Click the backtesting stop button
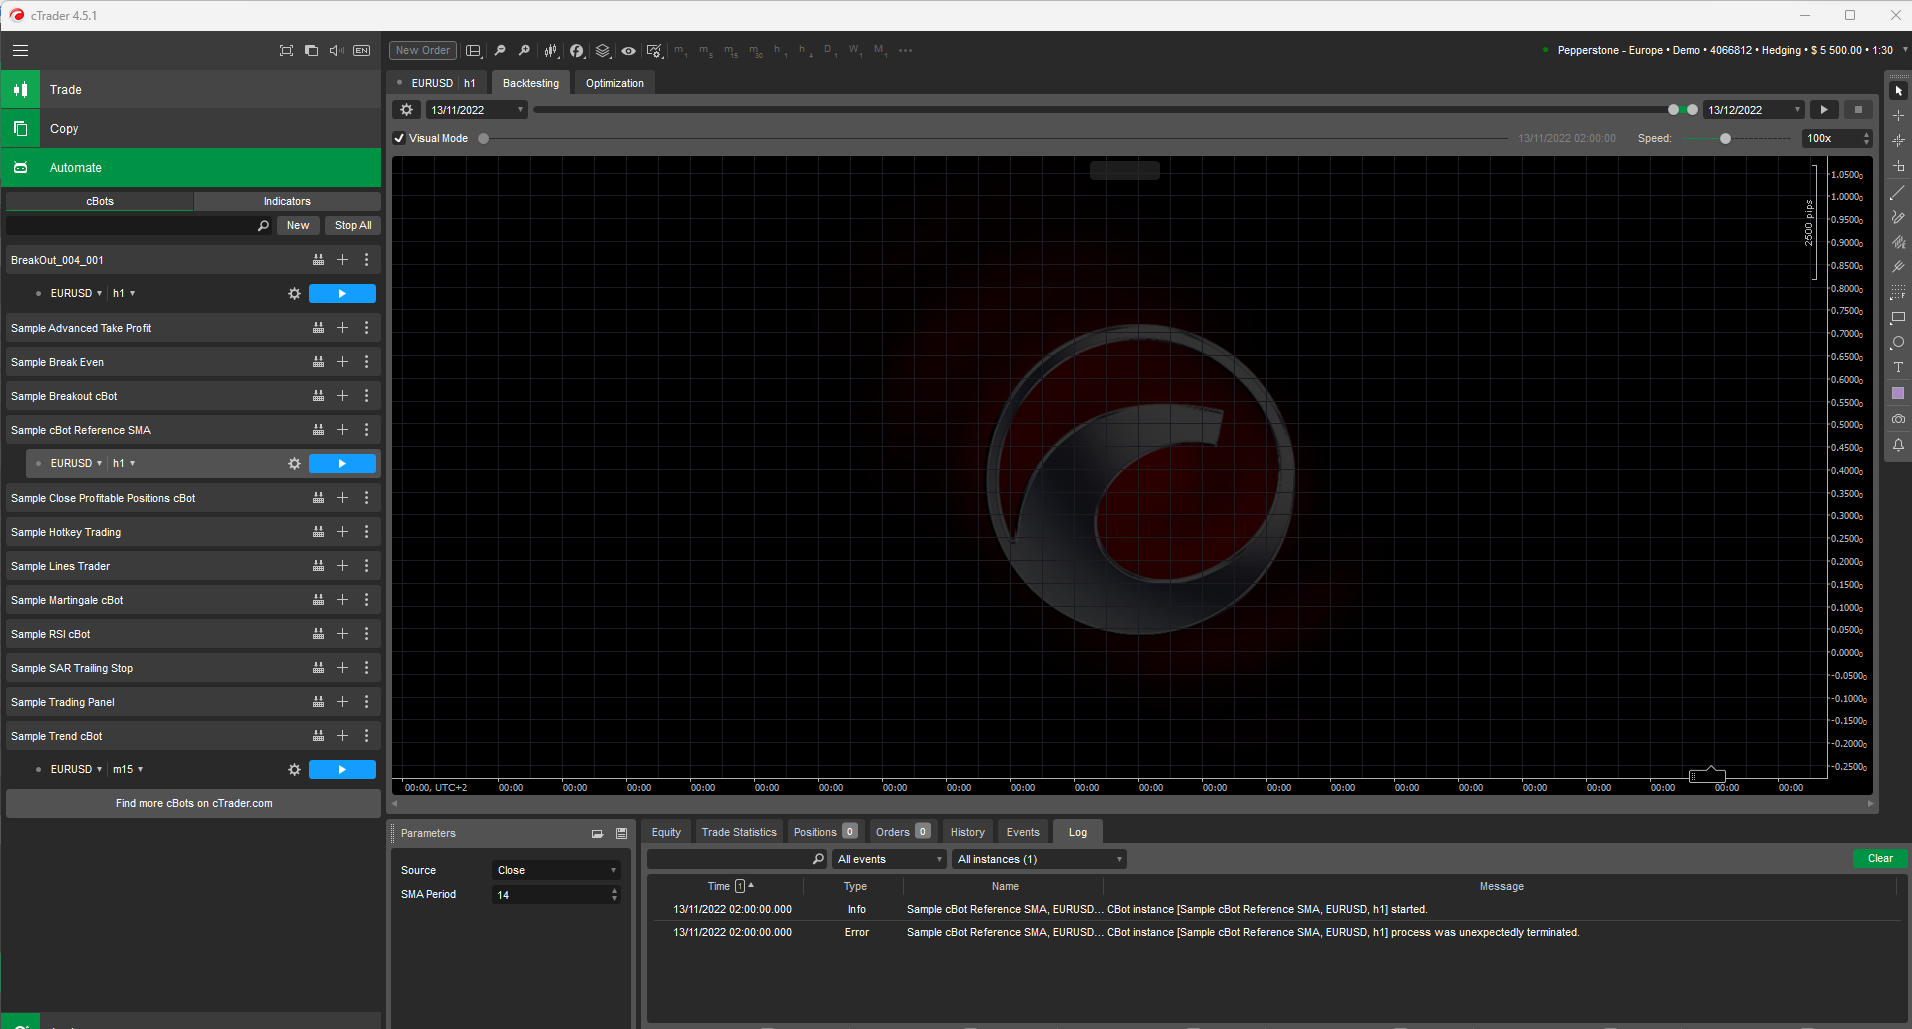Screen dimensions: 1912x1029 [1858, 110]
